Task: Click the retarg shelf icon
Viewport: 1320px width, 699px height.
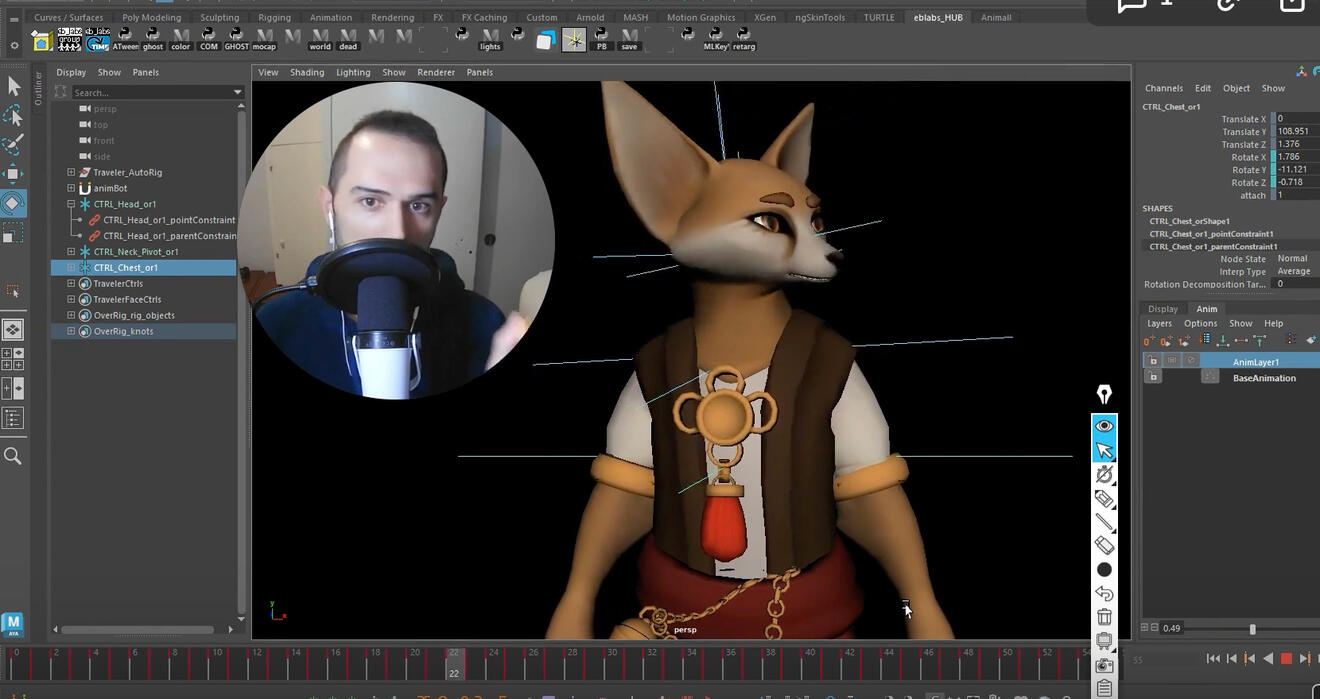Action: tap(744, 39)
